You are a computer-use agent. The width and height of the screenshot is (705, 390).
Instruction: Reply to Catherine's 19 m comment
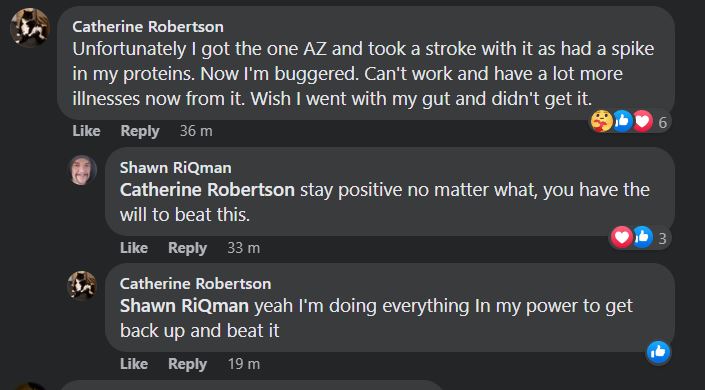pos(187,363)
